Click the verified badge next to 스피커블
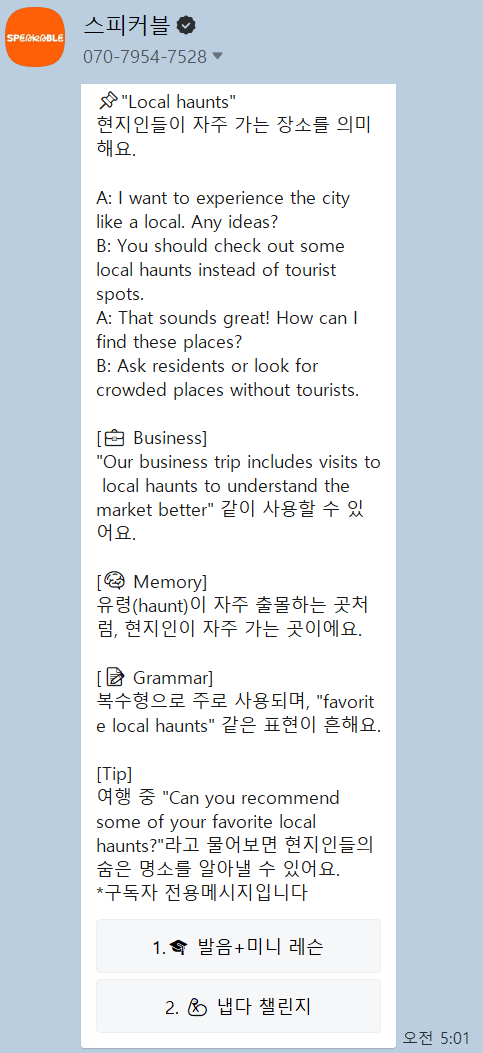This screenshot has height=1053, width=483. 186,26
